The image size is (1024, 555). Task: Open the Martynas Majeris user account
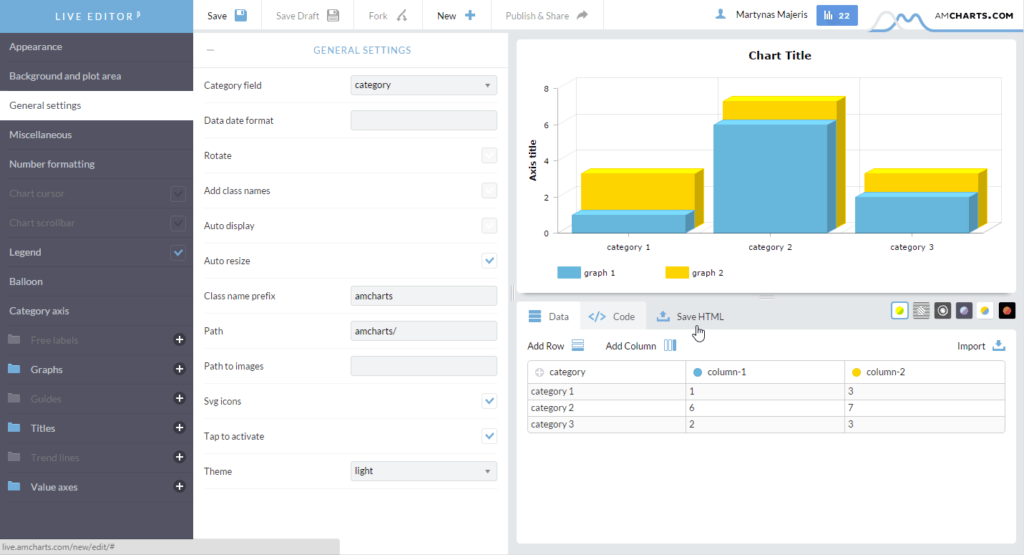click(x=761, y=14)
